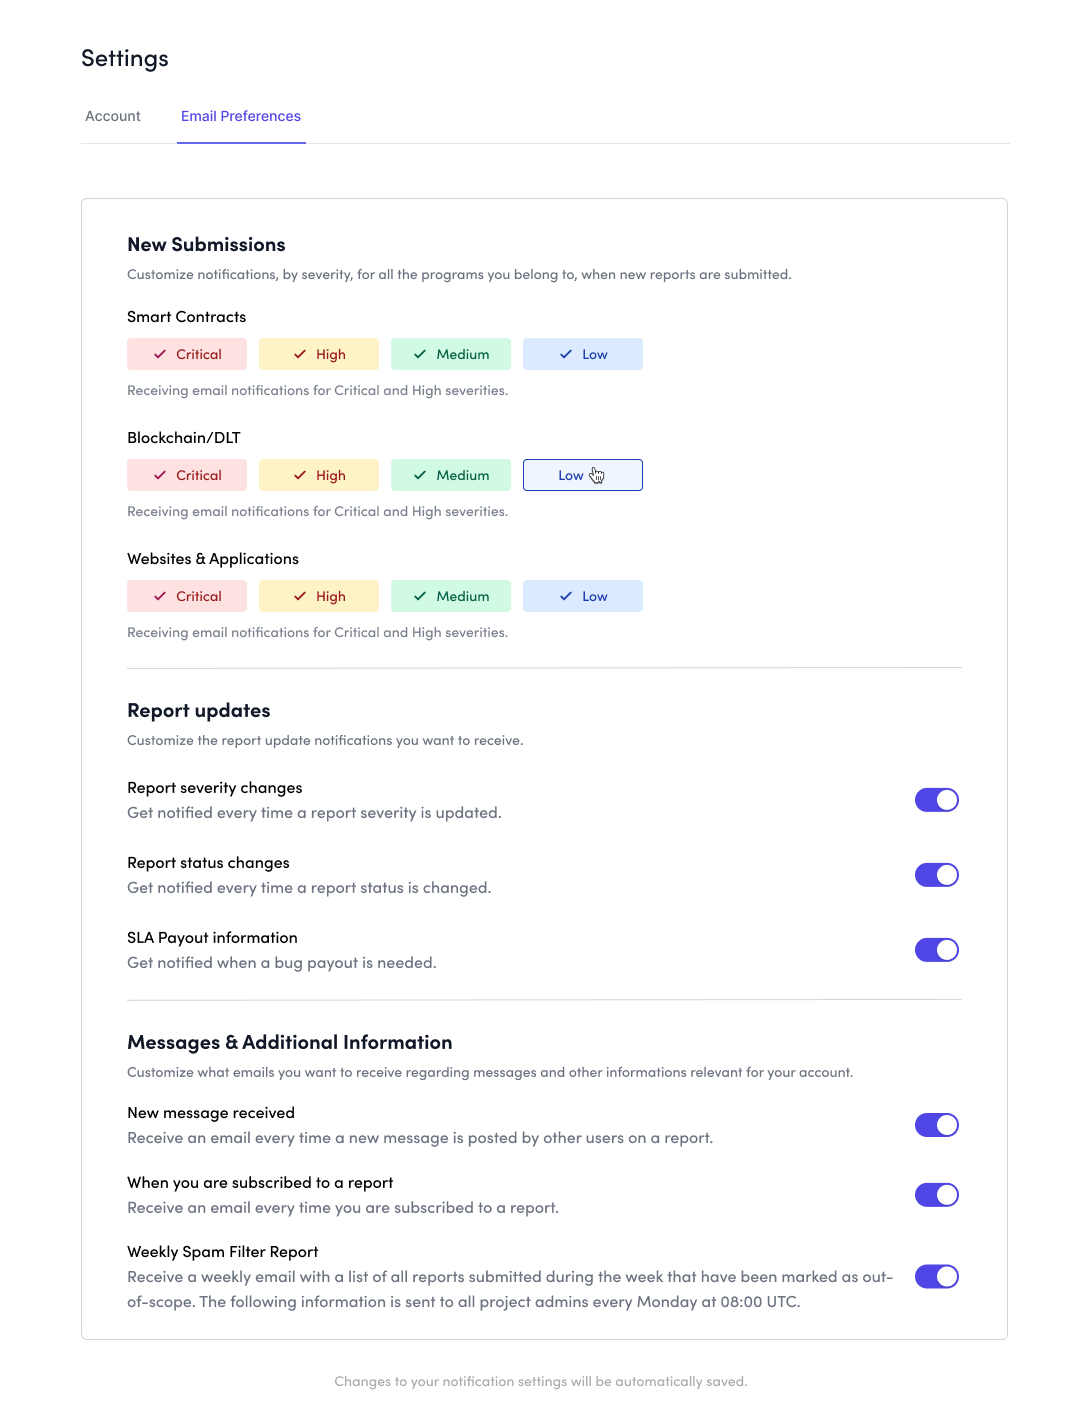This screenshot has height=1423, width=1091.
Task: Disable the Weekly Spam Filter Report toggle
Action: tap(936, 1276)
